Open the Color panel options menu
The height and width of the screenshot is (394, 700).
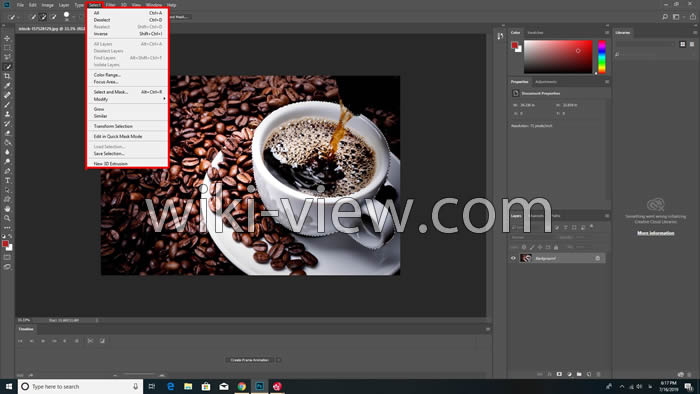pos(607,33)
